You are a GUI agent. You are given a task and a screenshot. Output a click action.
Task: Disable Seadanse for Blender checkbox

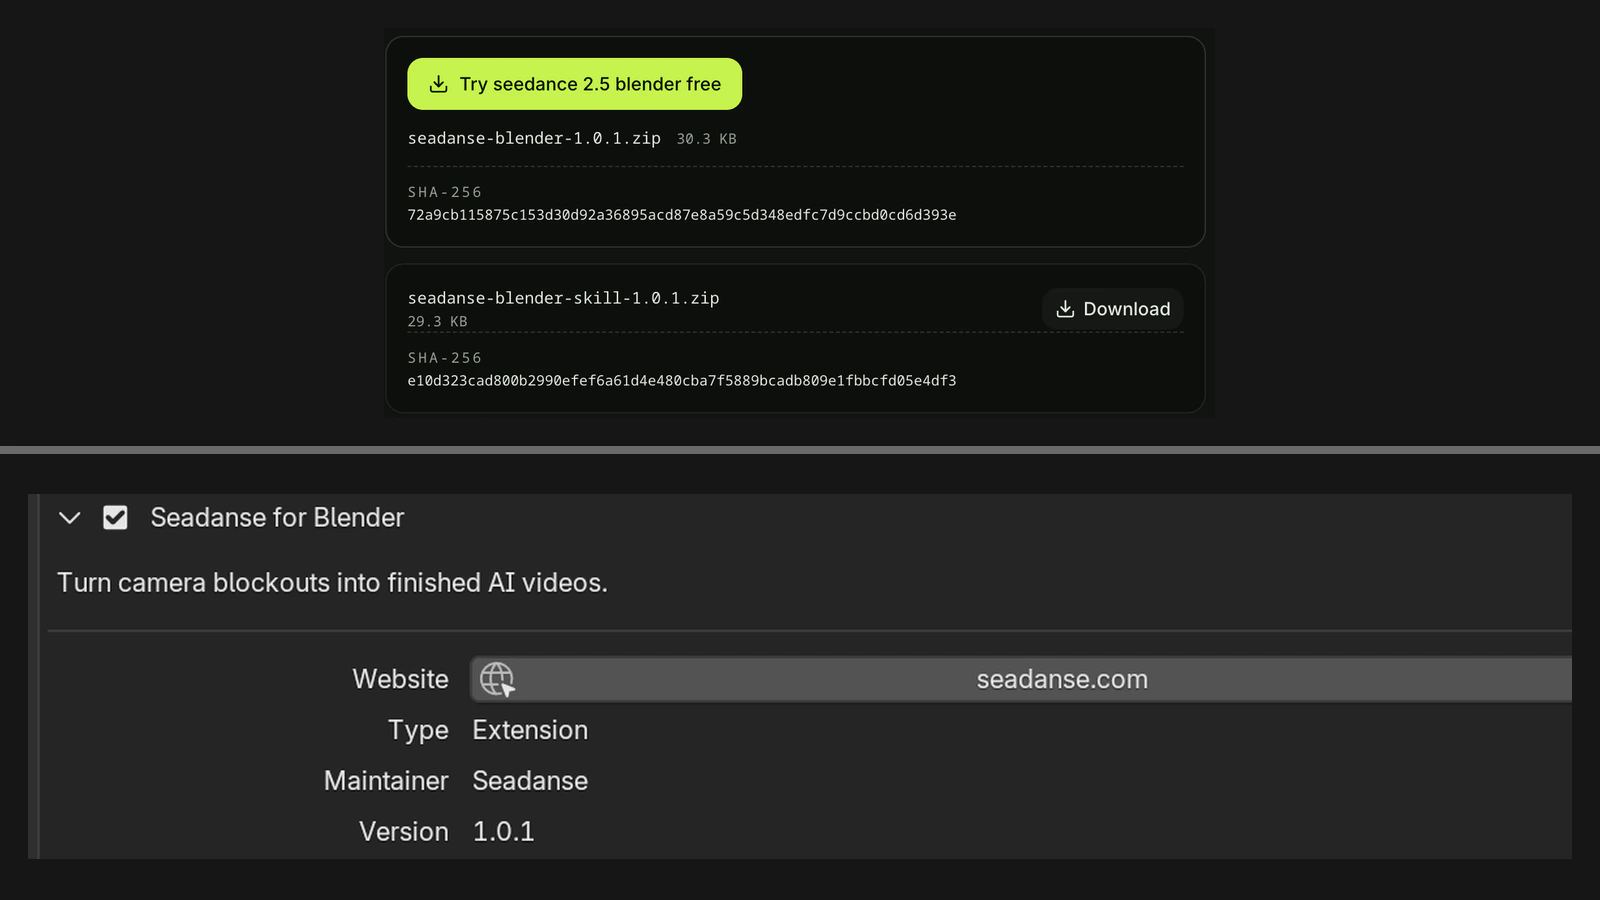pyautogui.click(x=115, y=518)
